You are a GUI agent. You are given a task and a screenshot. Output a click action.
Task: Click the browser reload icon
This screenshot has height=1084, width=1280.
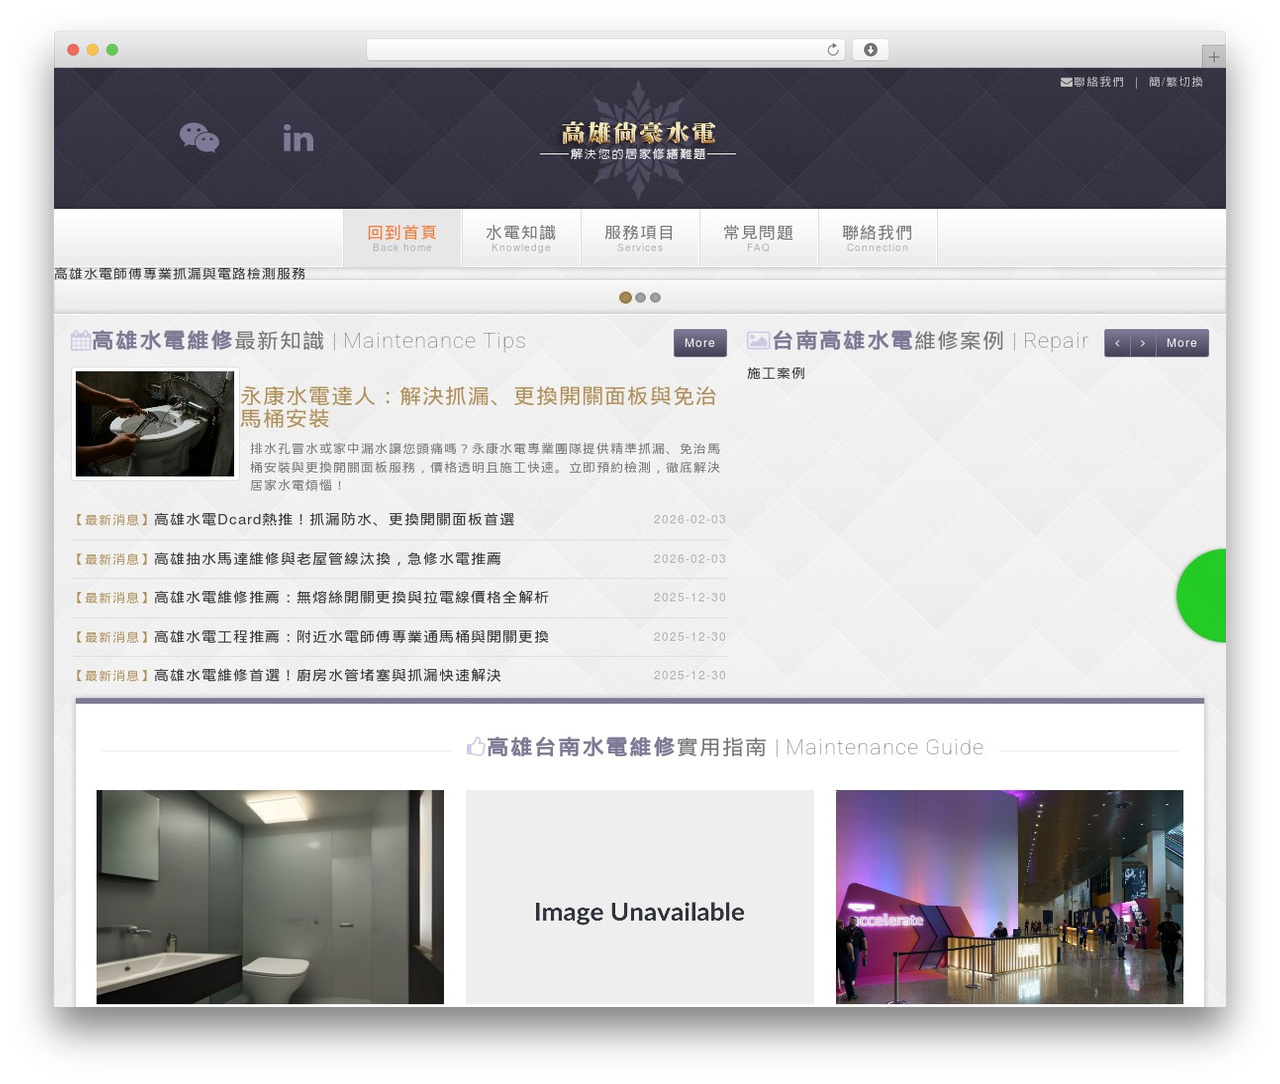(833, 50)
